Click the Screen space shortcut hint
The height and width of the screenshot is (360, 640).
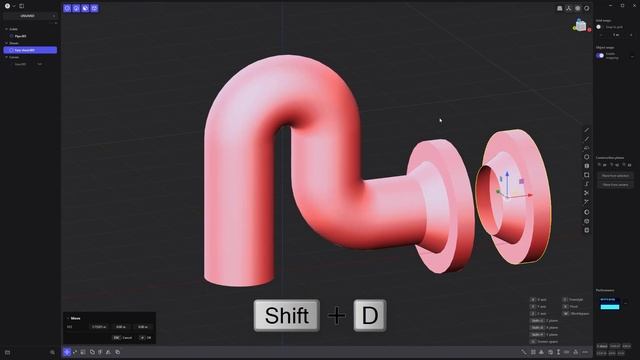544,342
